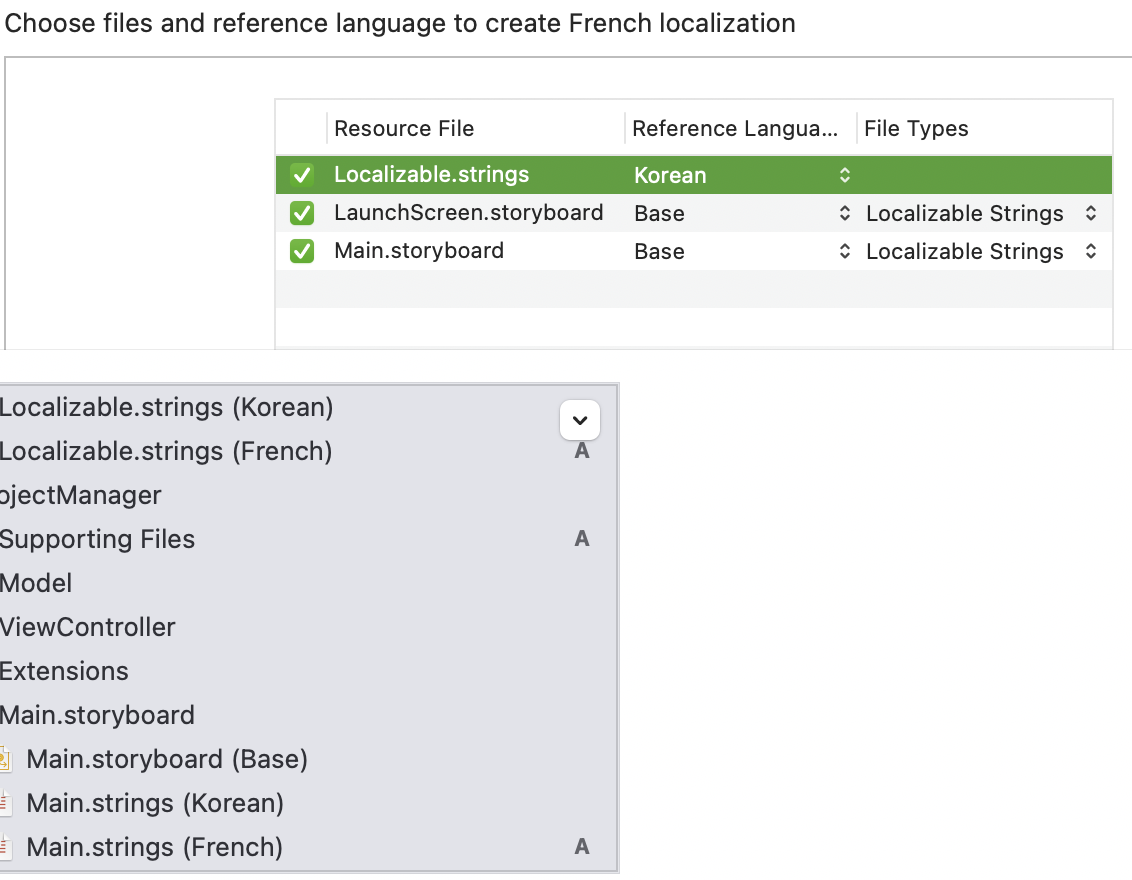Click the chevron-down button in navigator

pyautogui.click(x=580, y=420)
